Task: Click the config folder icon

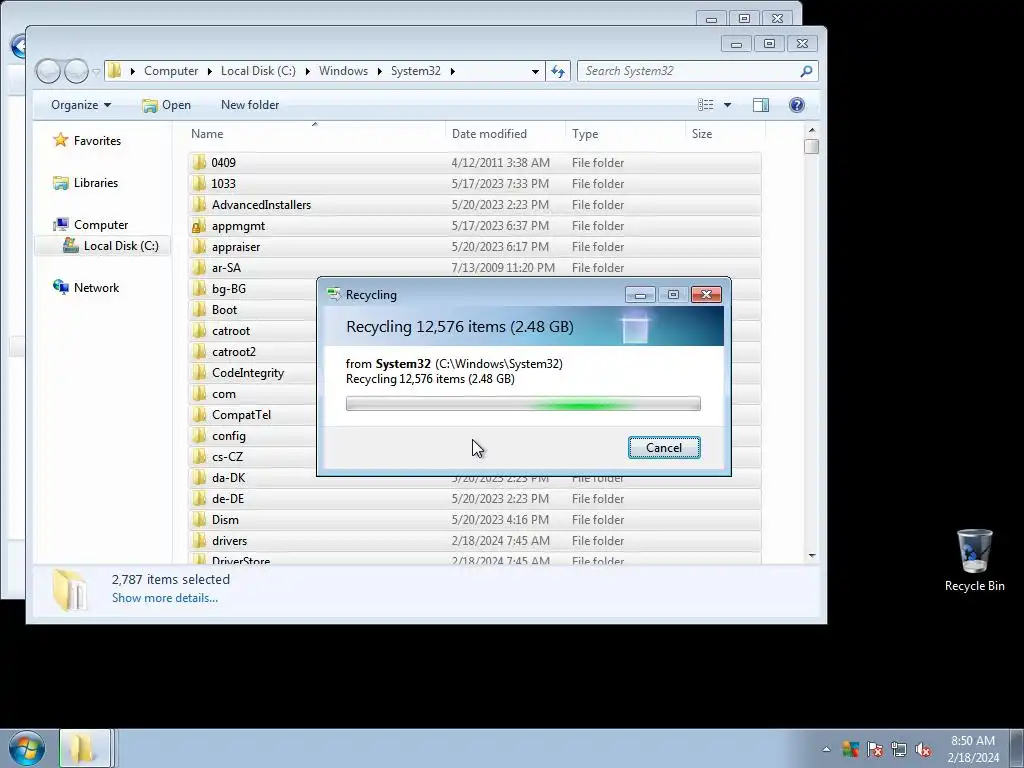Action: click(x=199, y=436)
